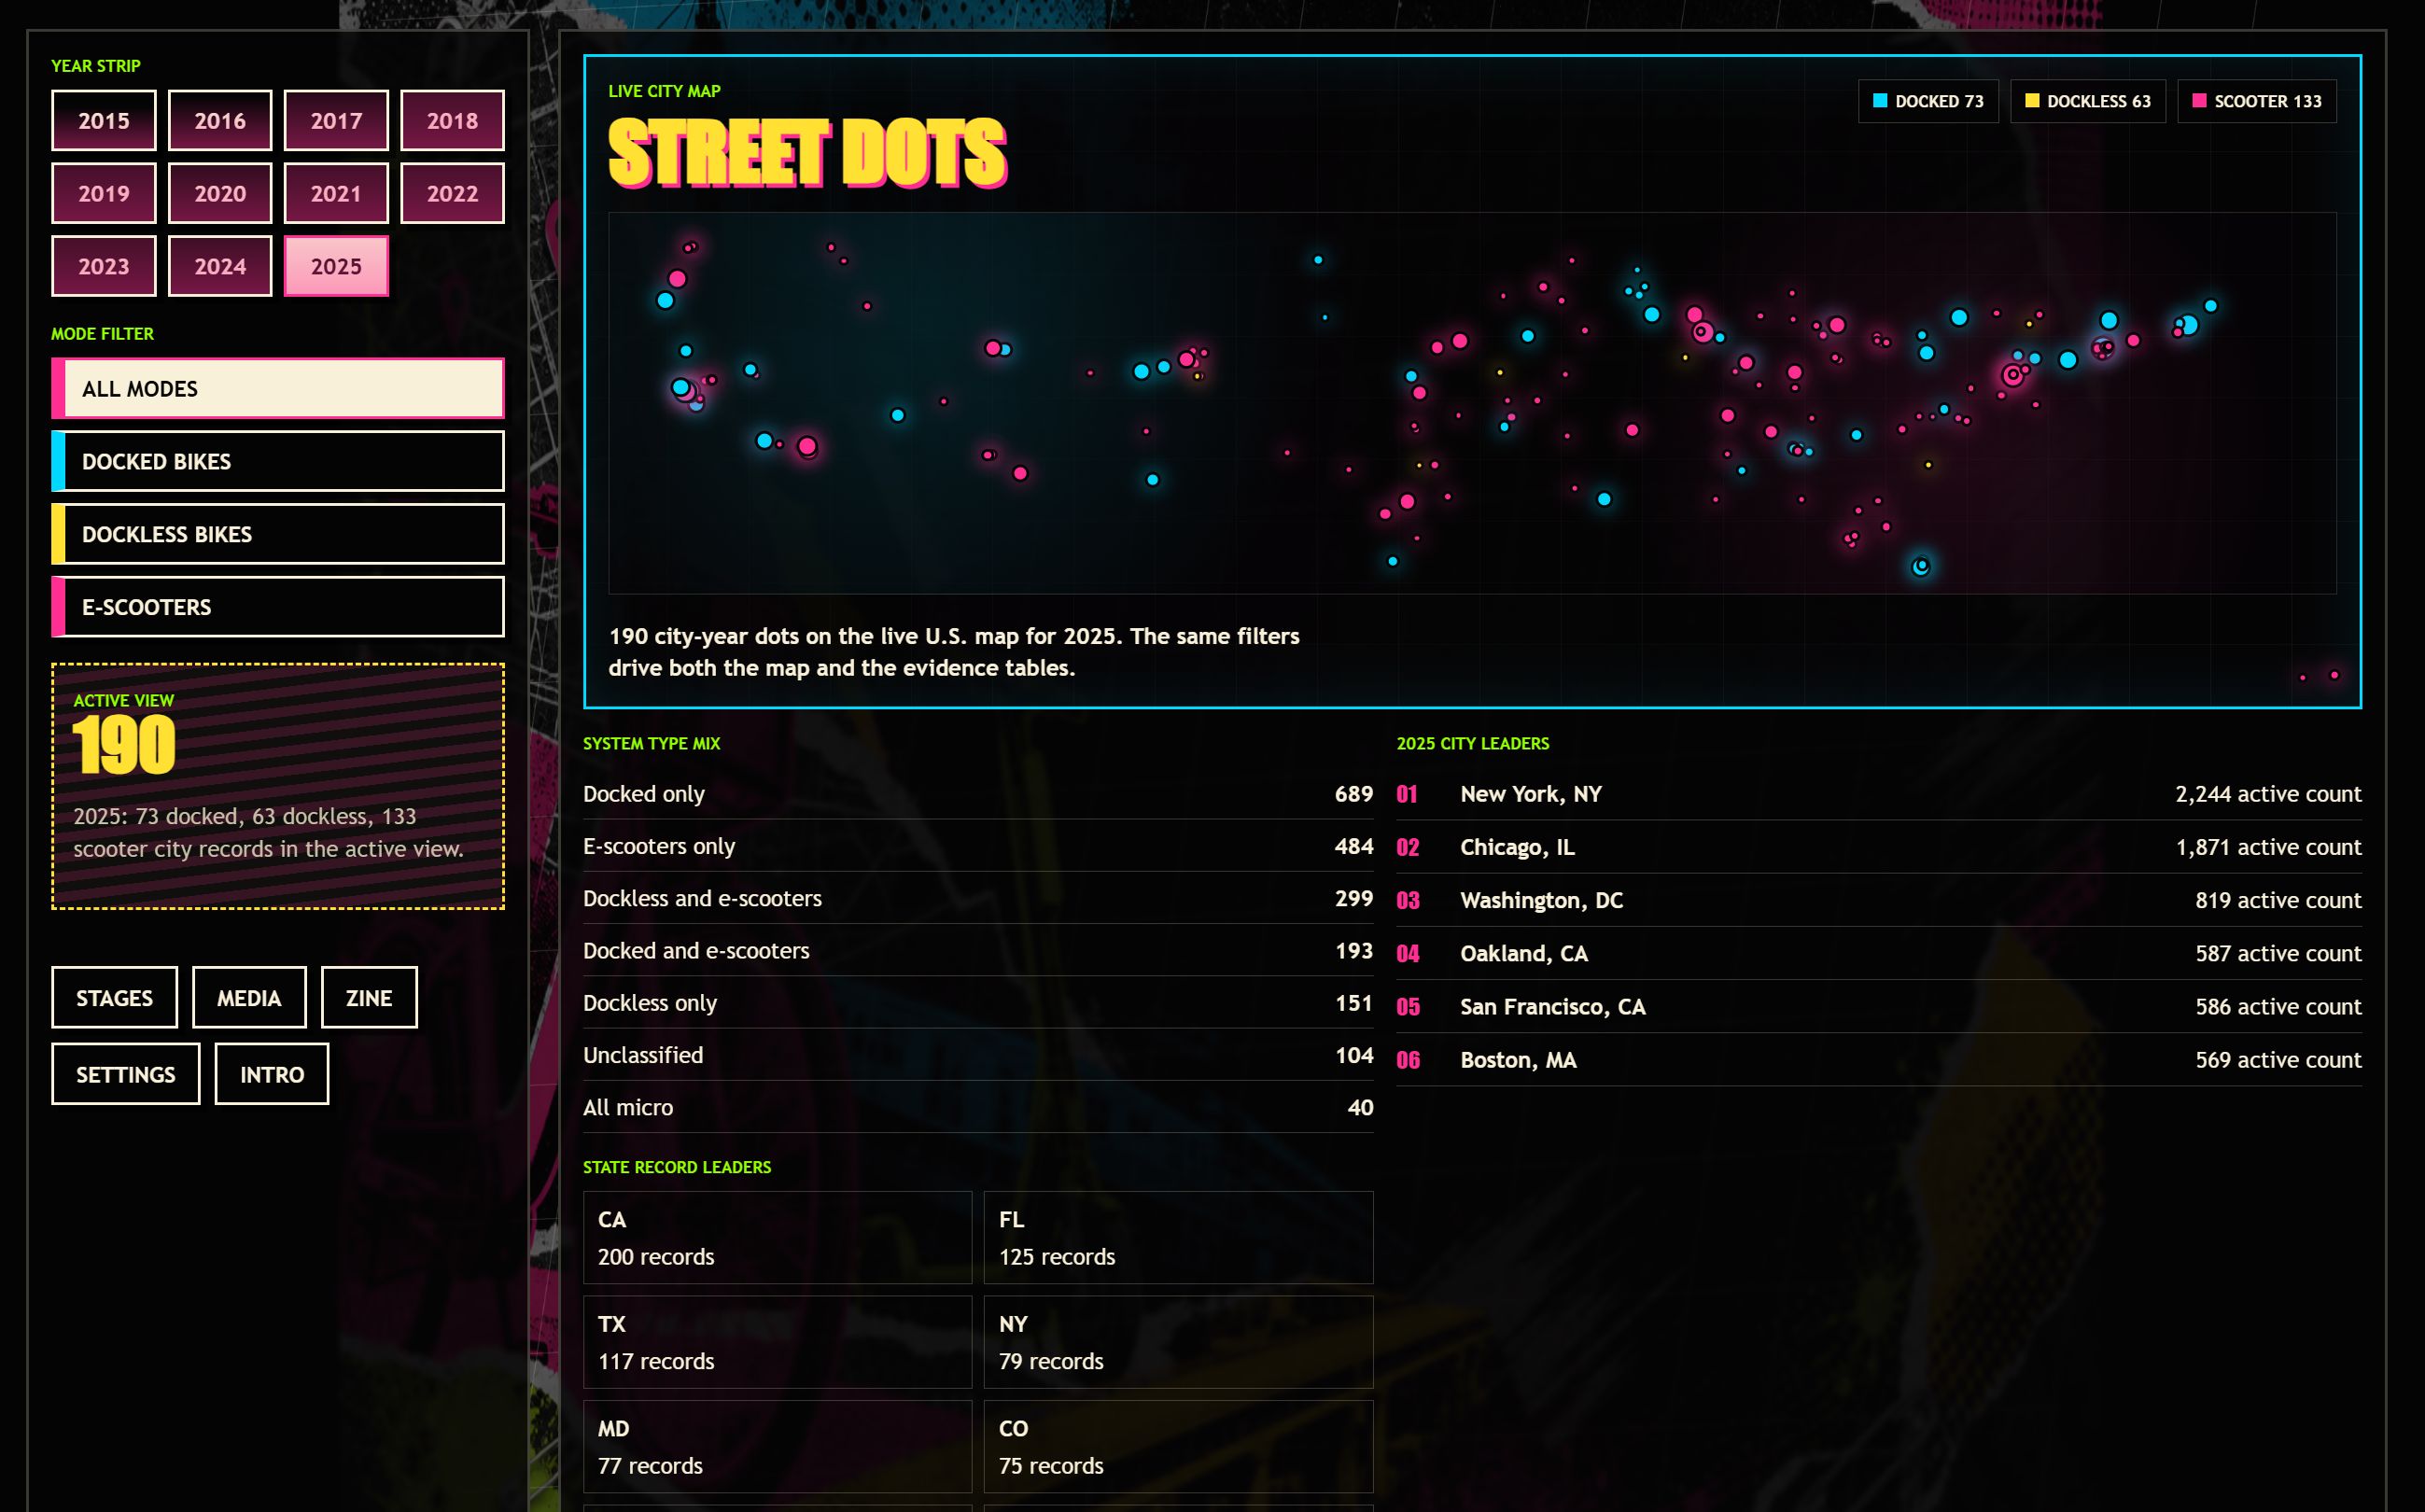Click the Dockless only row
The width and height of the screenshot is (2425, 1512).
click(978, 1003)
